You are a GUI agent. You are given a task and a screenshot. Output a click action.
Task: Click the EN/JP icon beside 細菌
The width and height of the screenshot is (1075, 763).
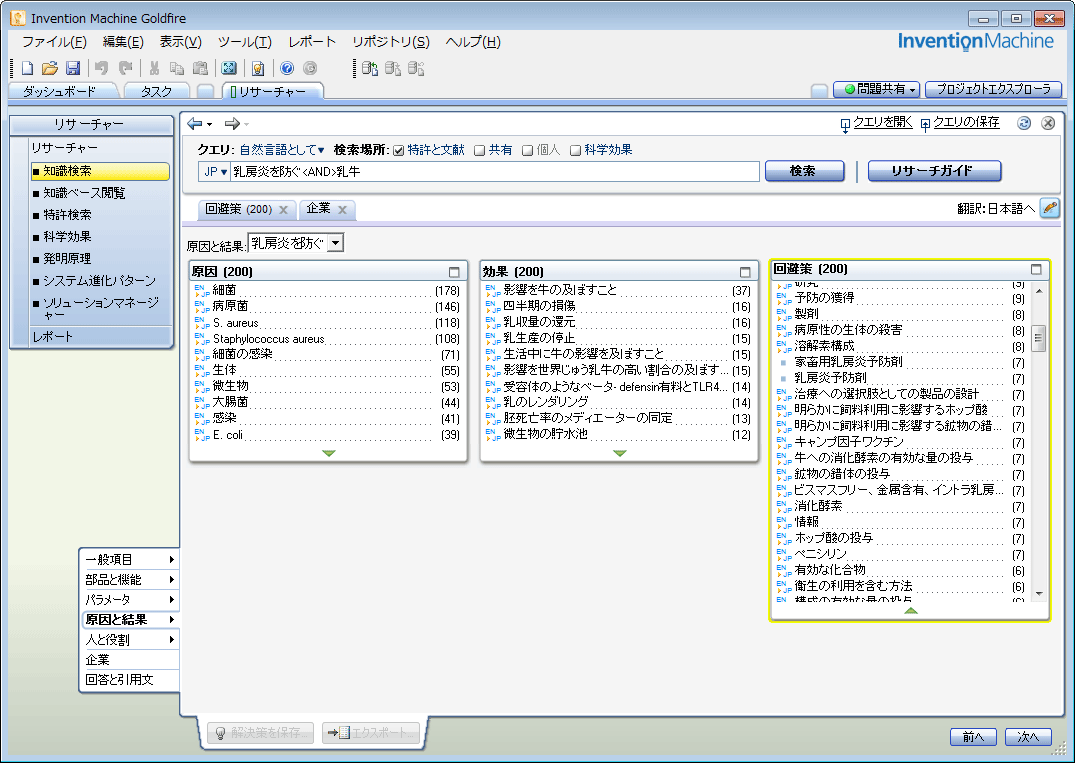[x=202, y=291]
